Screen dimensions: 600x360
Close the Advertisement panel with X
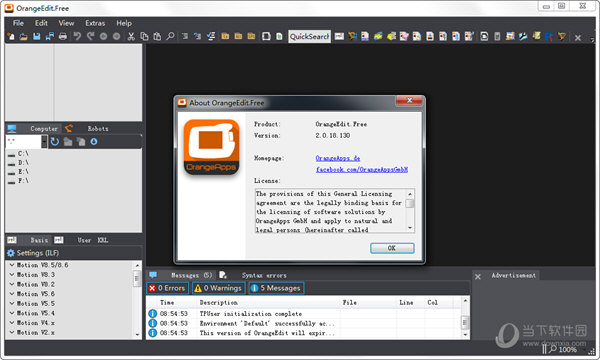click(x=478, y=277)
